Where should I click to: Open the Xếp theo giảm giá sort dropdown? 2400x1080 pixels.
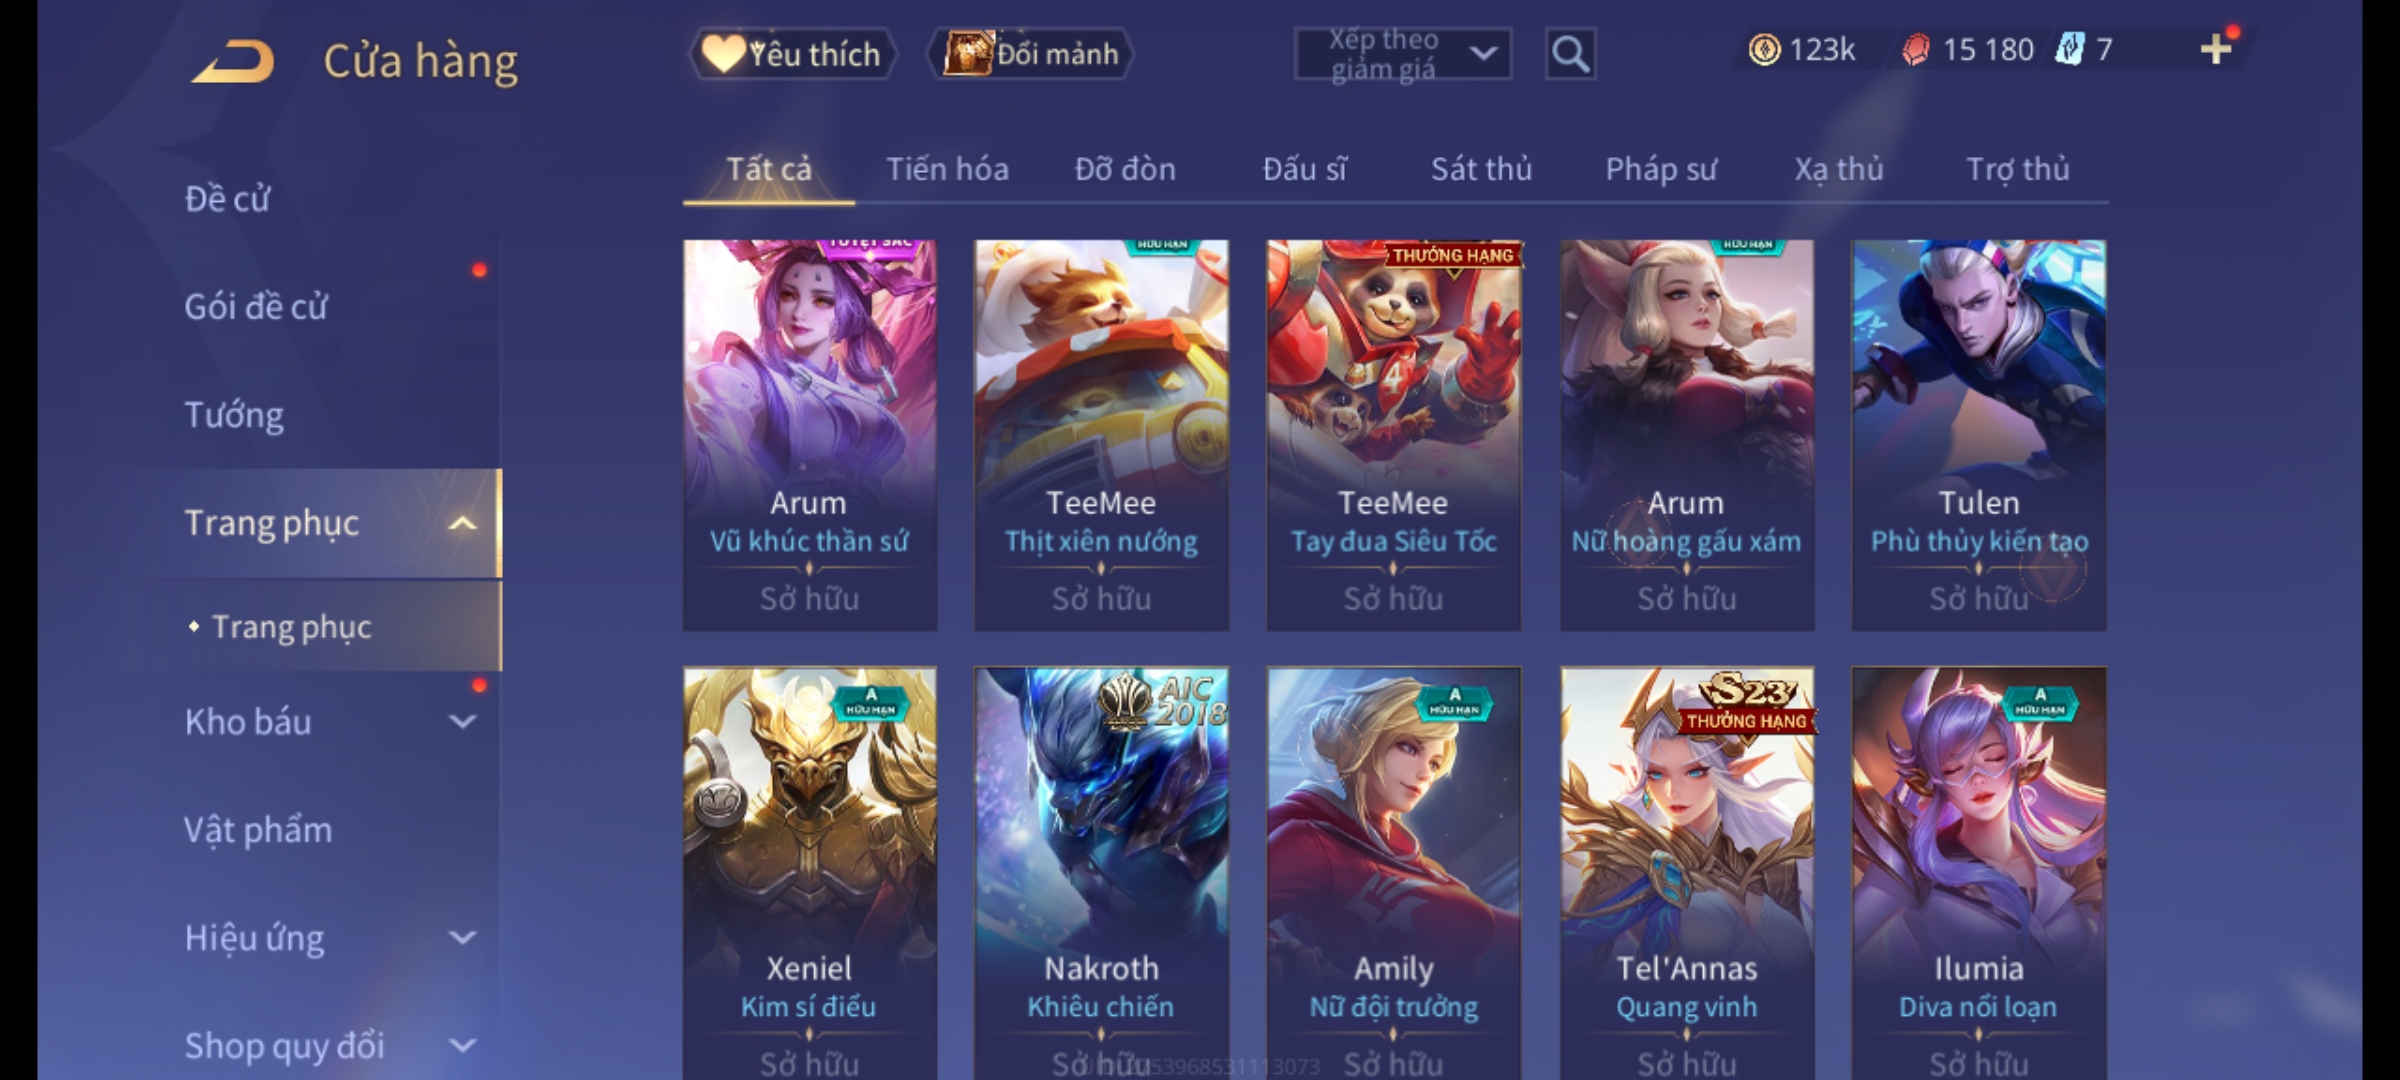click(1403, 54)
